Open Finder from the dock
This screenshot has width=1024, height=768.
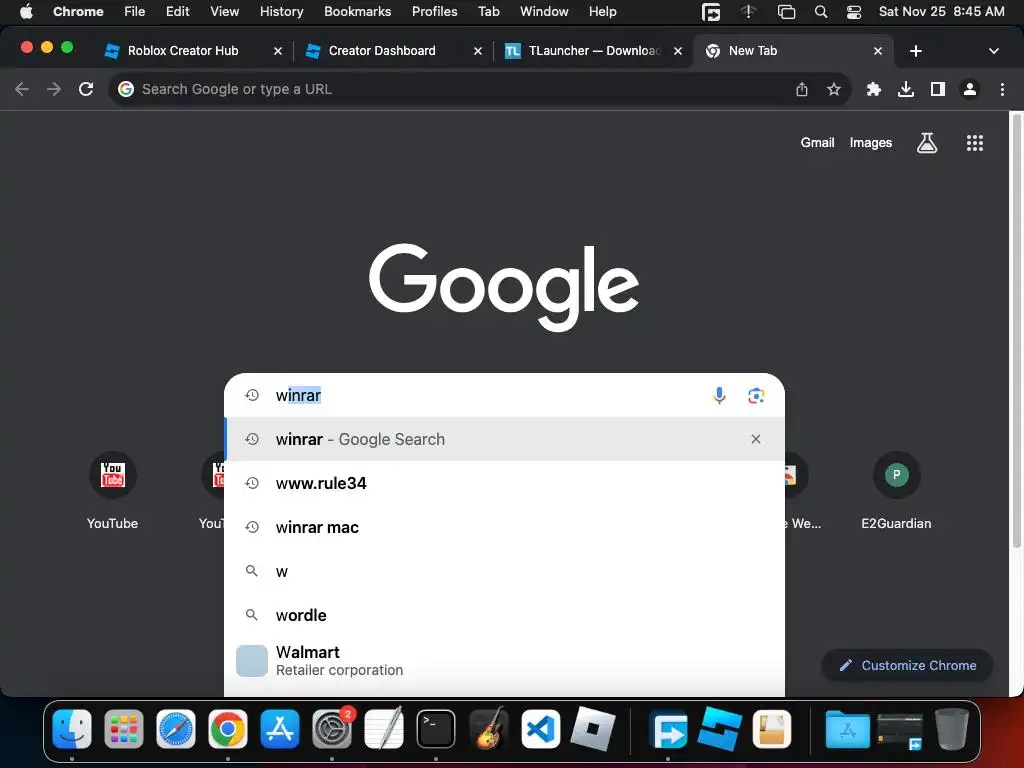tap(72, 729)
